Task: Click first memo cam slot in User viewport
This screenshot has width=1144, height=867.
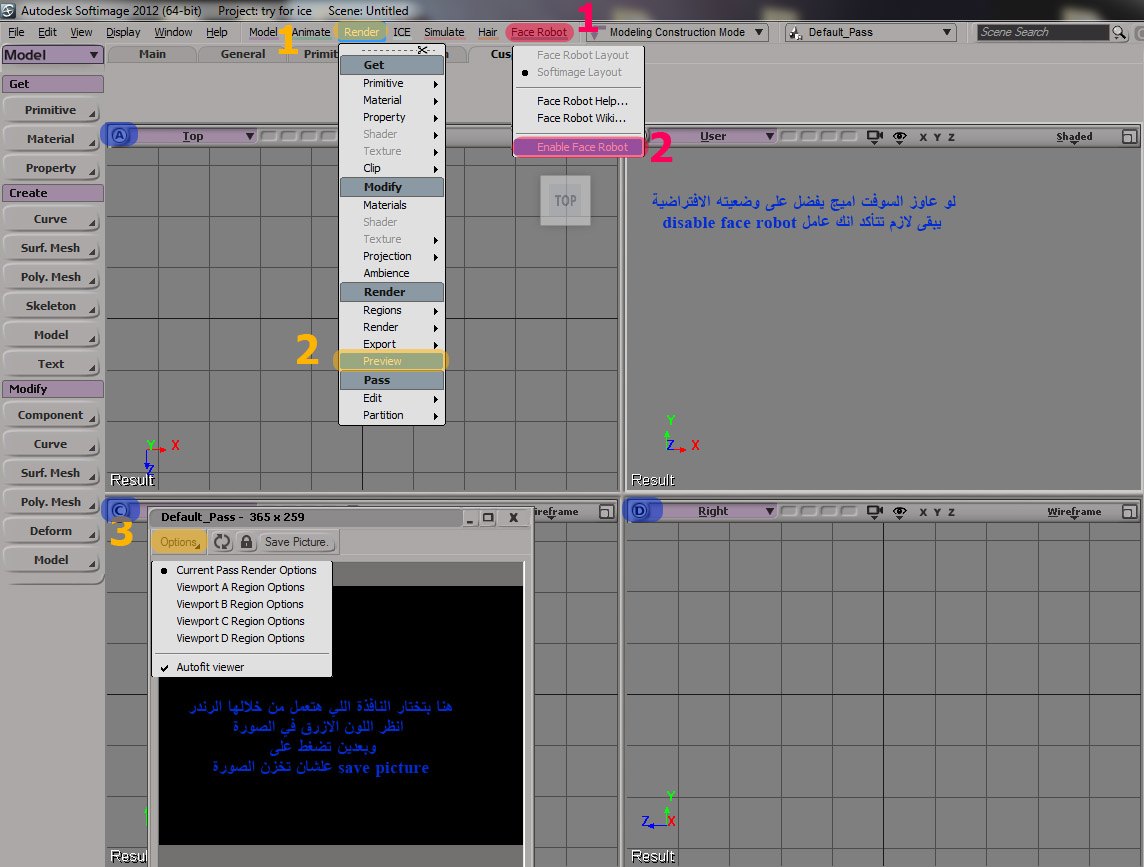Action: point(789,136)
